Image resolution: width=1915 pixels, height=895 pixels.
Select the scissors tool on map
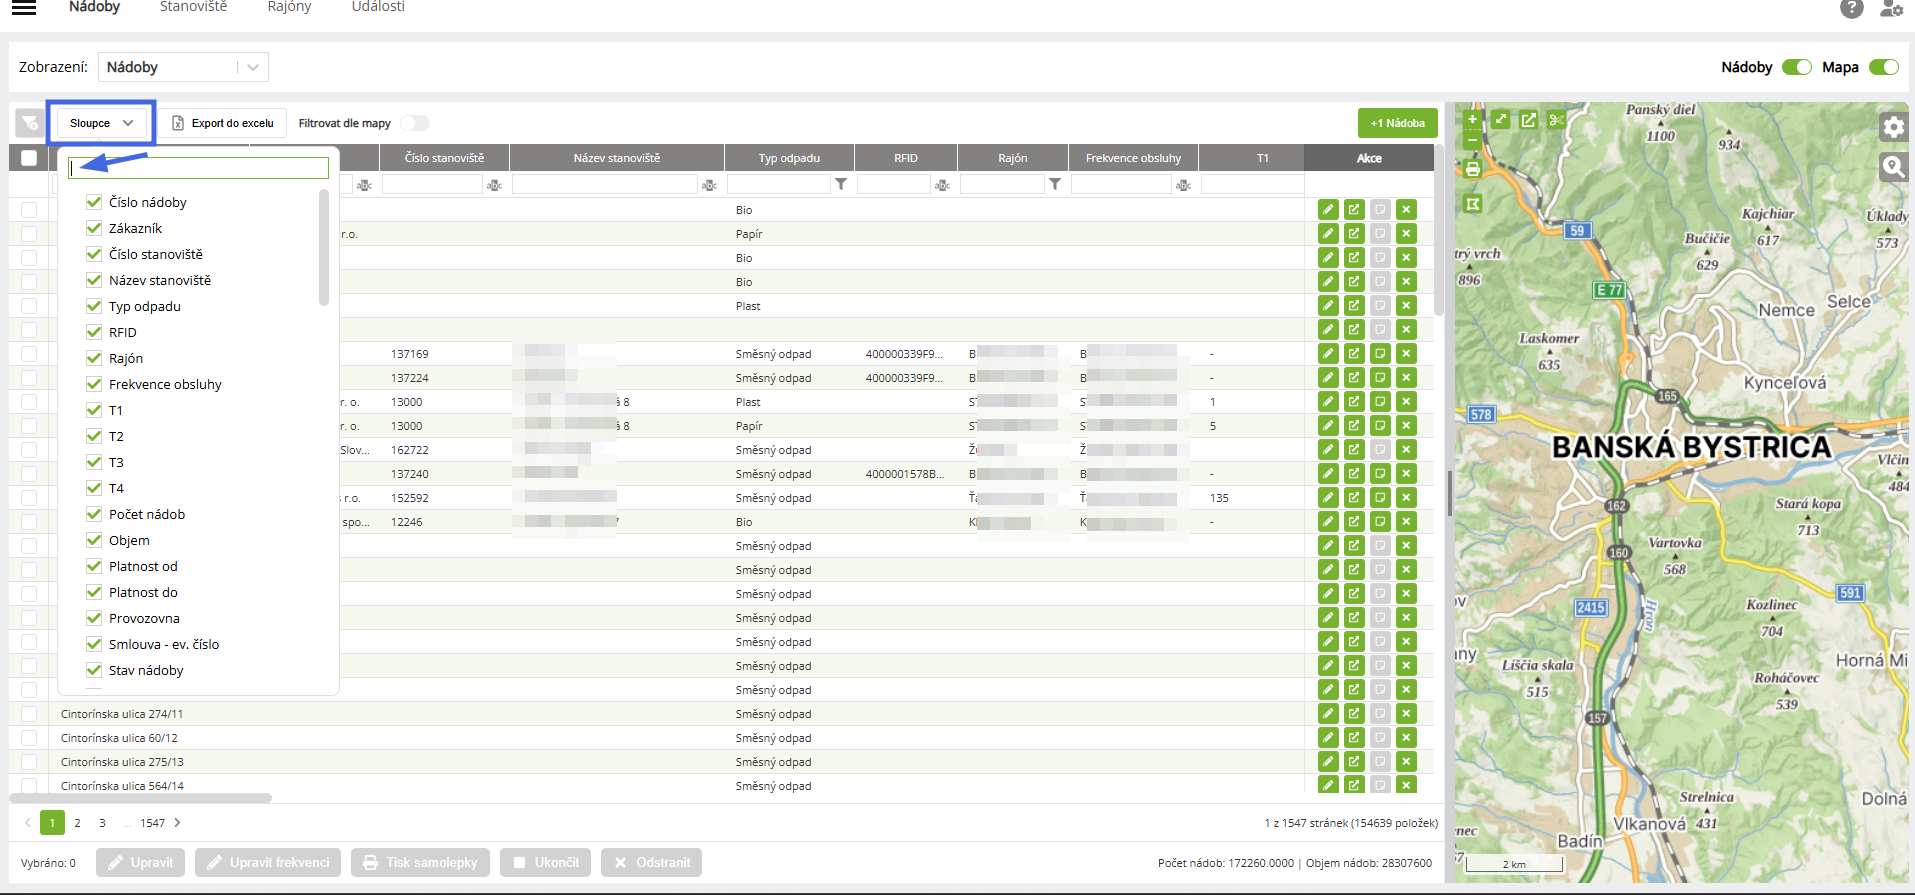pos(1557,120)
